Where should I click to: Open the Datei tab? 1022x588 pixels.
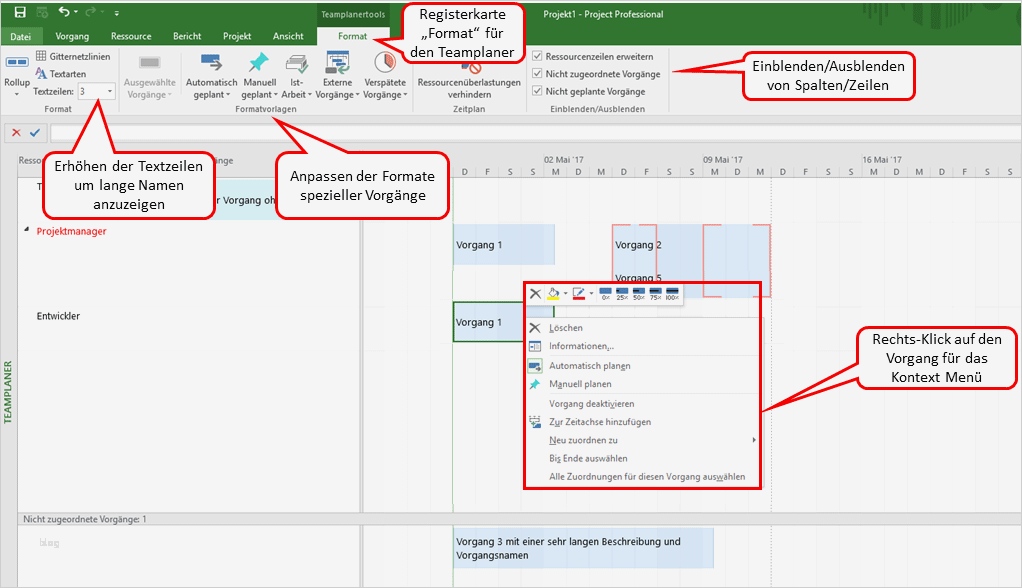coord(20,37)
